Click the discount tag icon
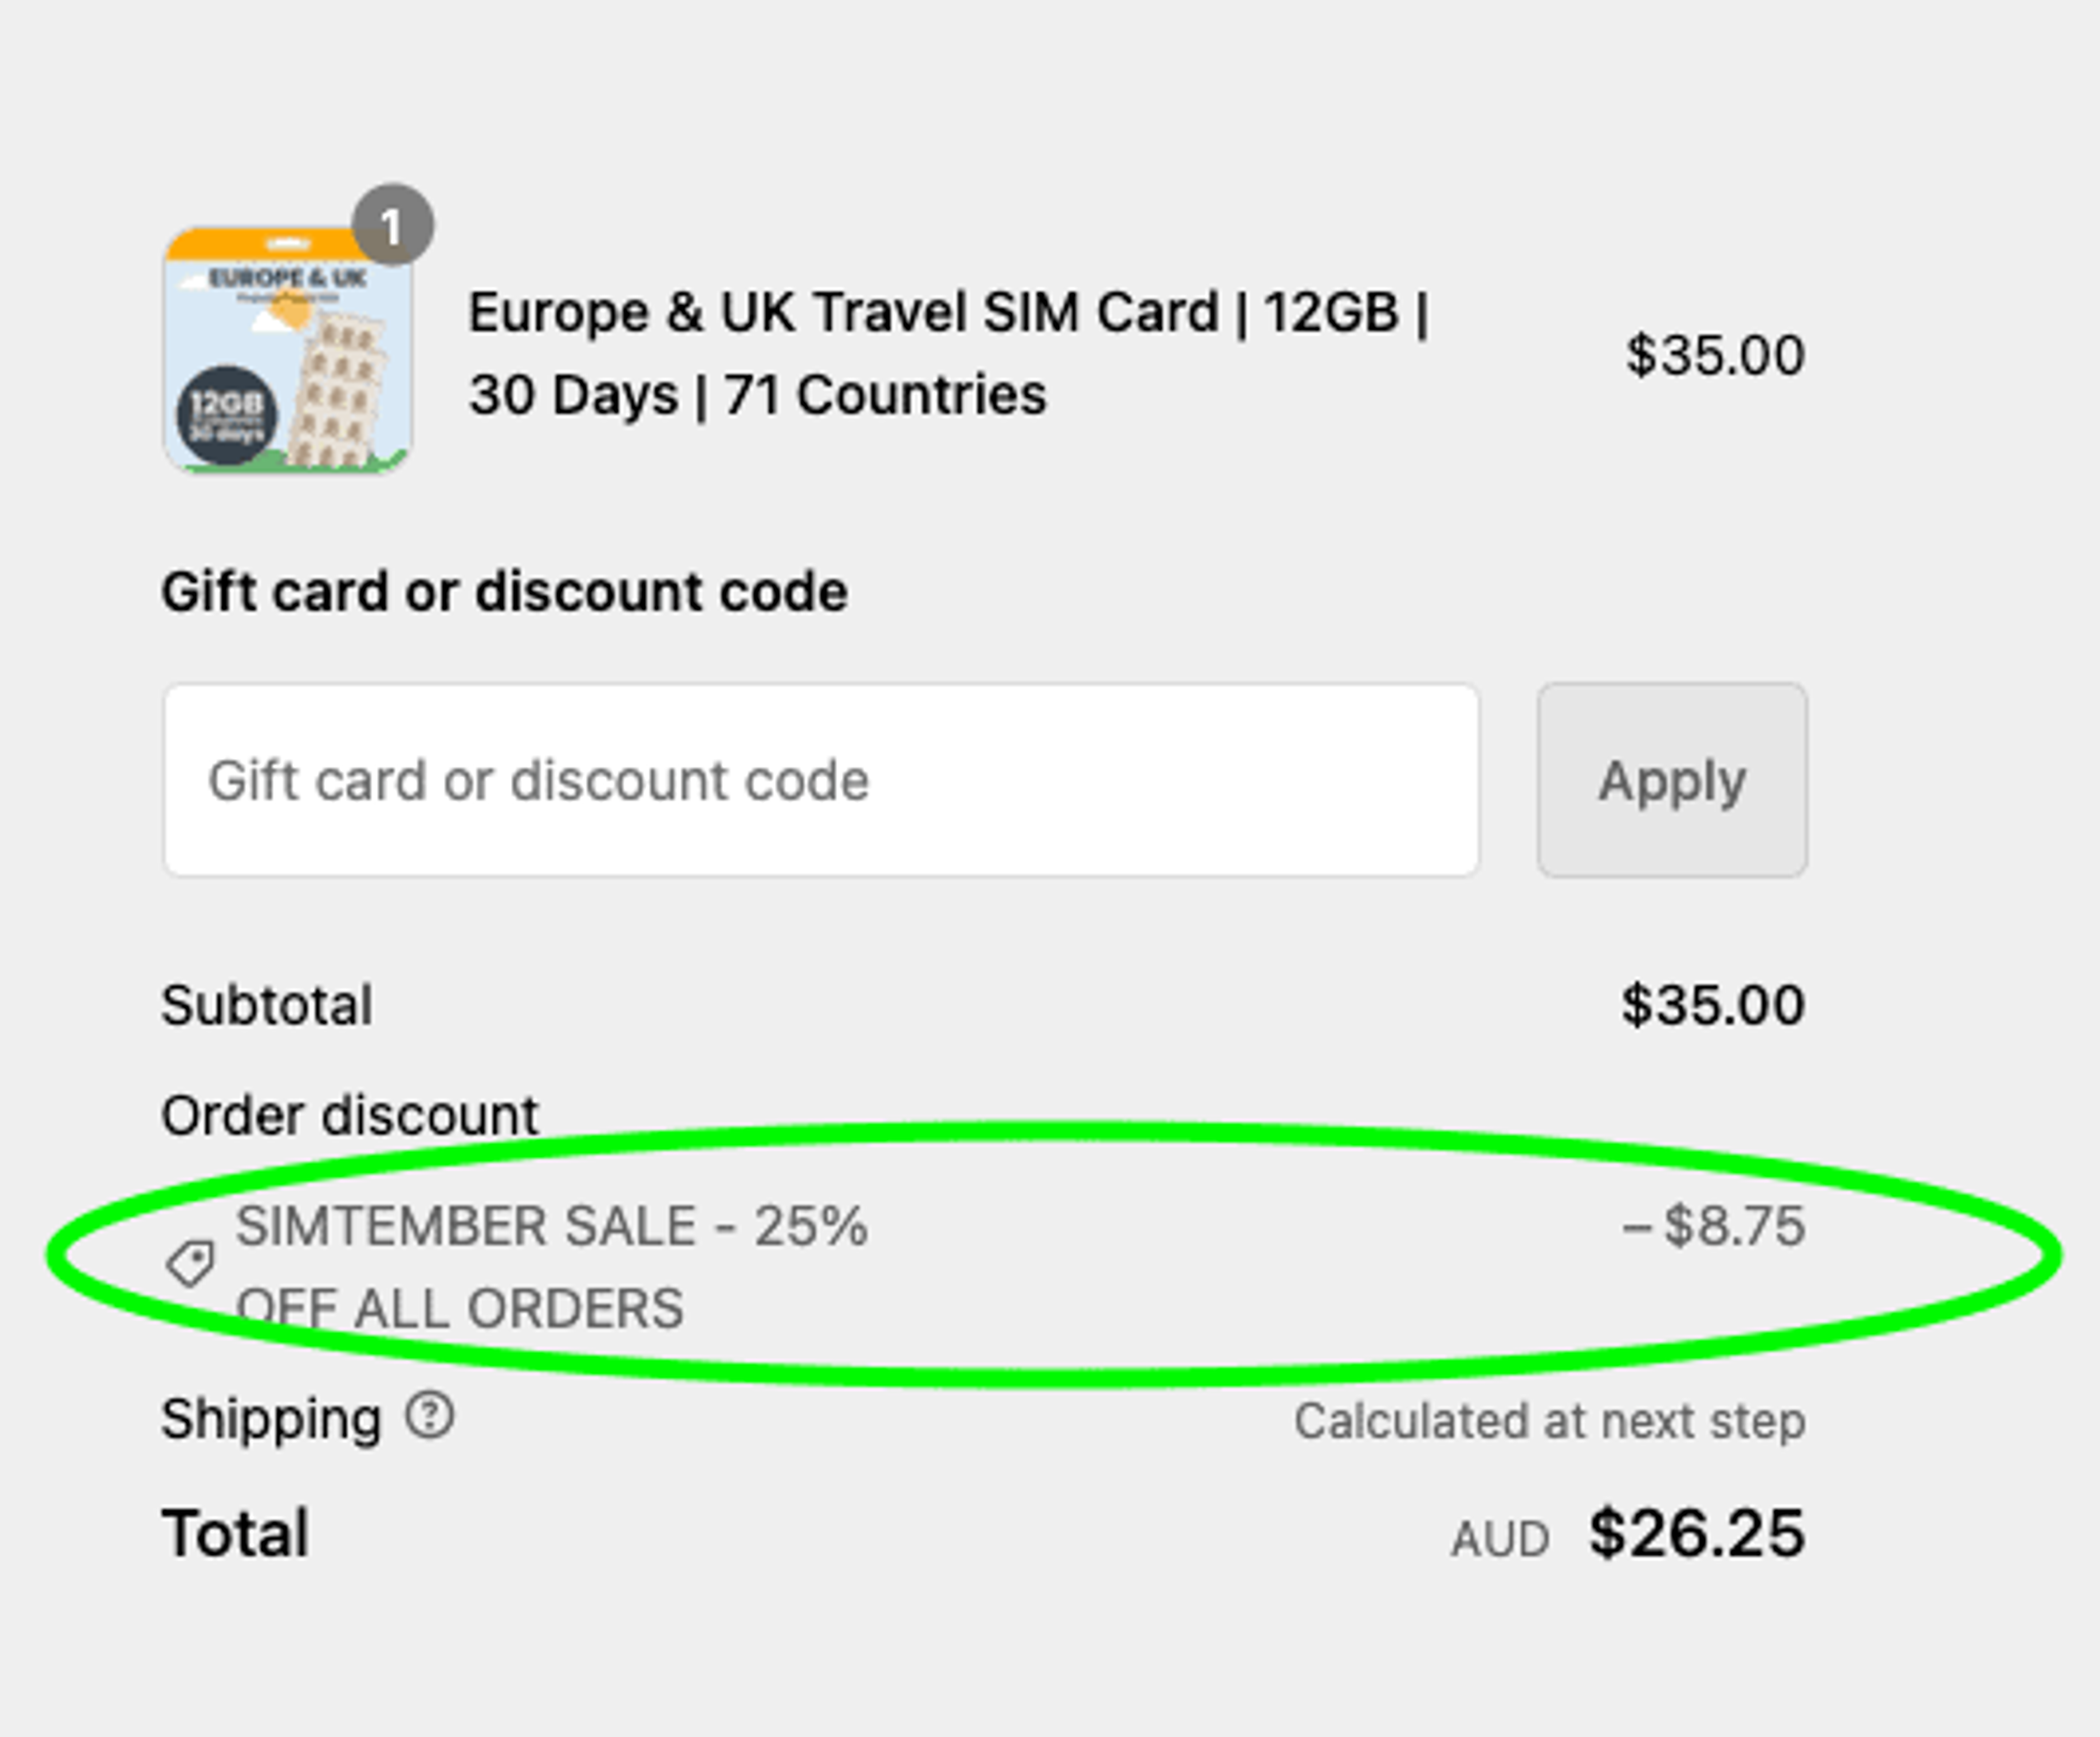Screen dimensions: 2100x1737 point(190,1264)
